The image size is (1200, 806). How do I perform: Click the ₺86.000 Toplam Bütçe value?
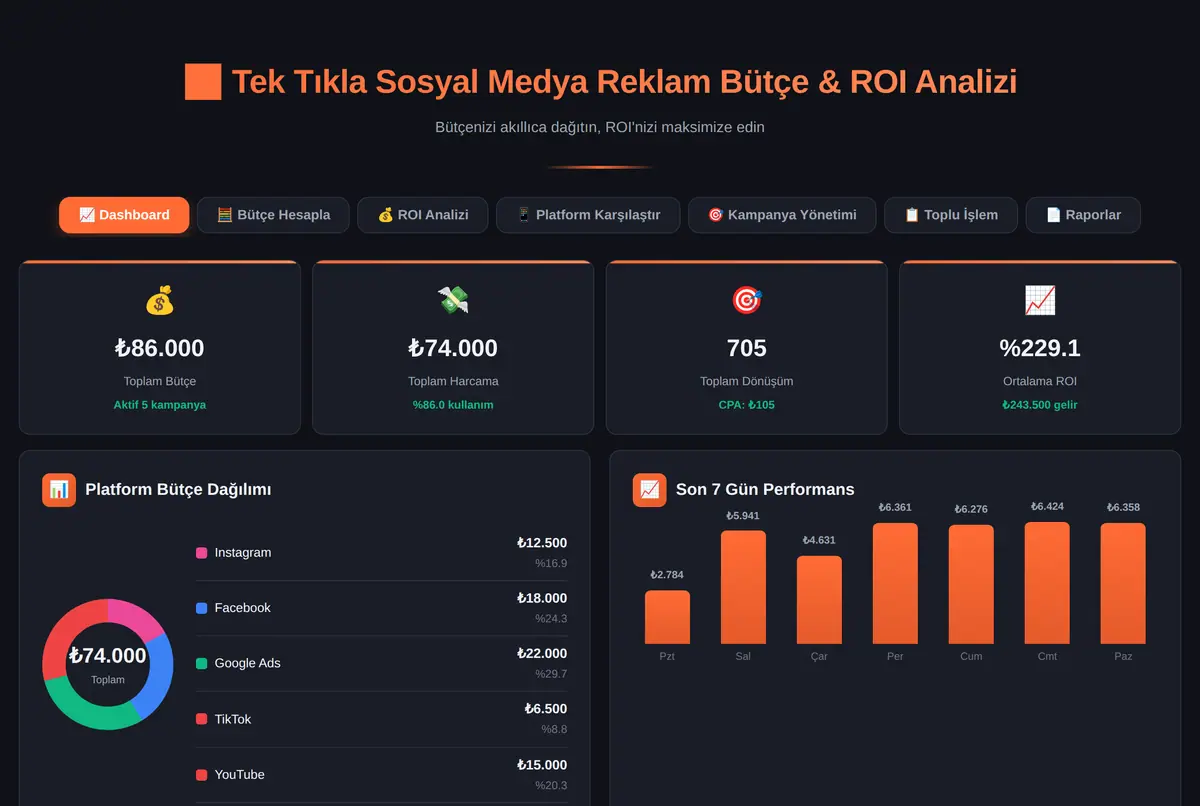pyautogui.click(x=160, y=348)
